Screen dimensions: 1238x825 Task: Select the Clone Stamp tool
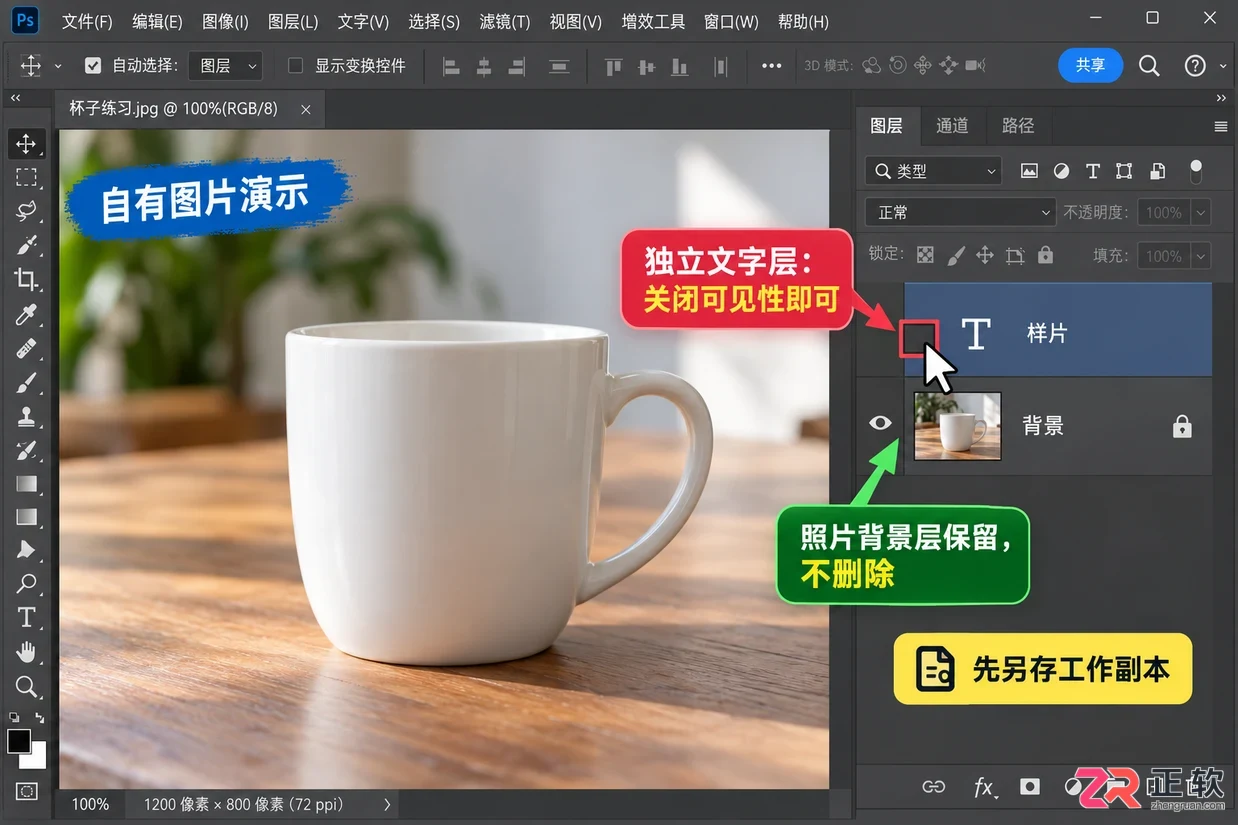(x=26, y=417)
